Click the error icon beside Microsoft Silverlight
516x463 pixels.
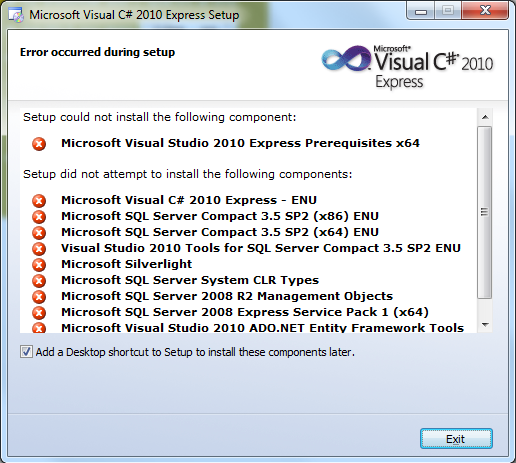(x=39, y=265)
